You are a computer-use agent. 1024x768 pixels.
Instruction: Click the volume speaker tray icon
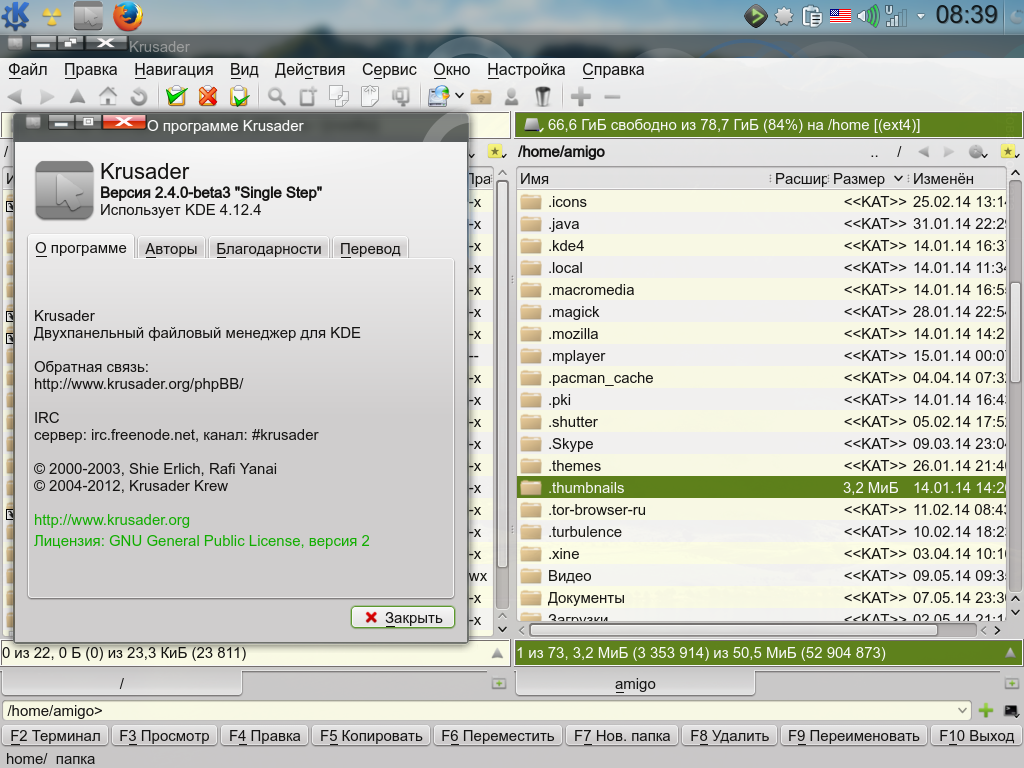pyautogui.click(x=867, y=16)
